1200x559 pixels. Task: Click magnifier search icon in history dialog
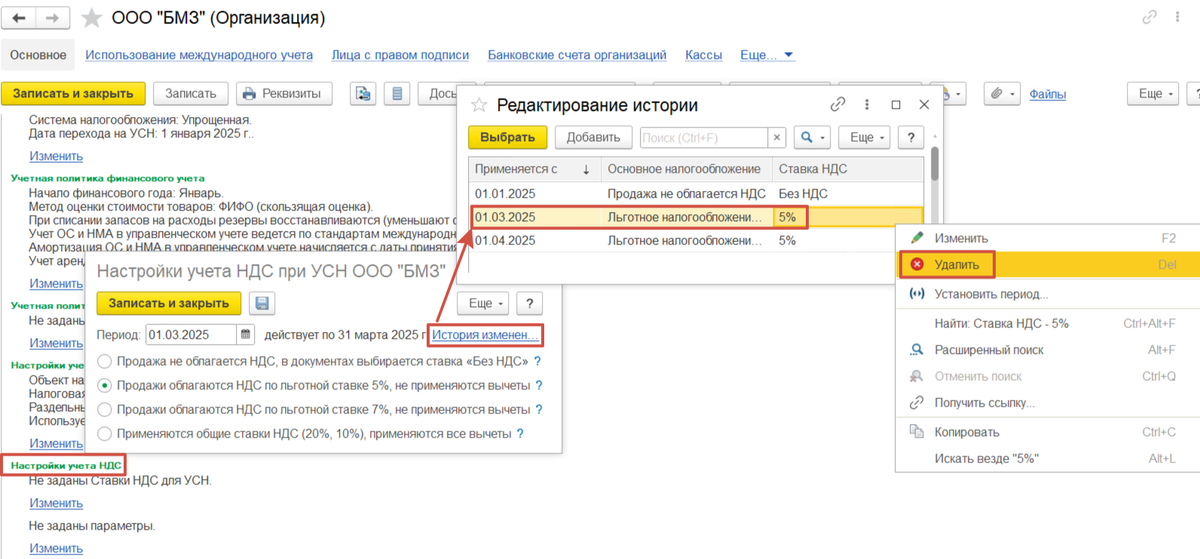point(805,138)
